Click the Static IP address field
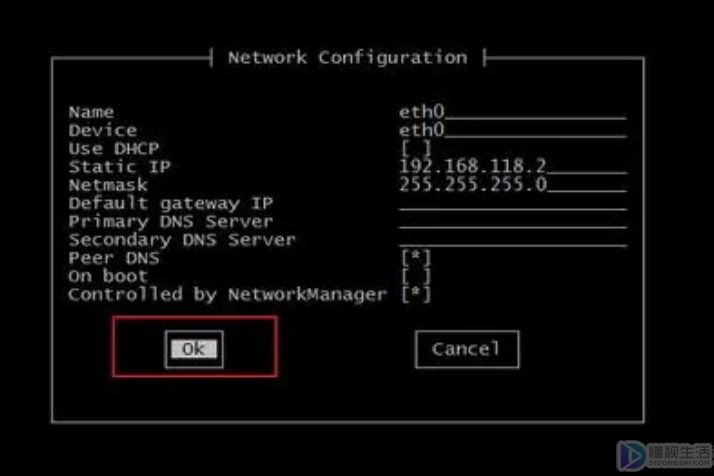The height and width of the screenshot is (476, 714). (512, 167)
